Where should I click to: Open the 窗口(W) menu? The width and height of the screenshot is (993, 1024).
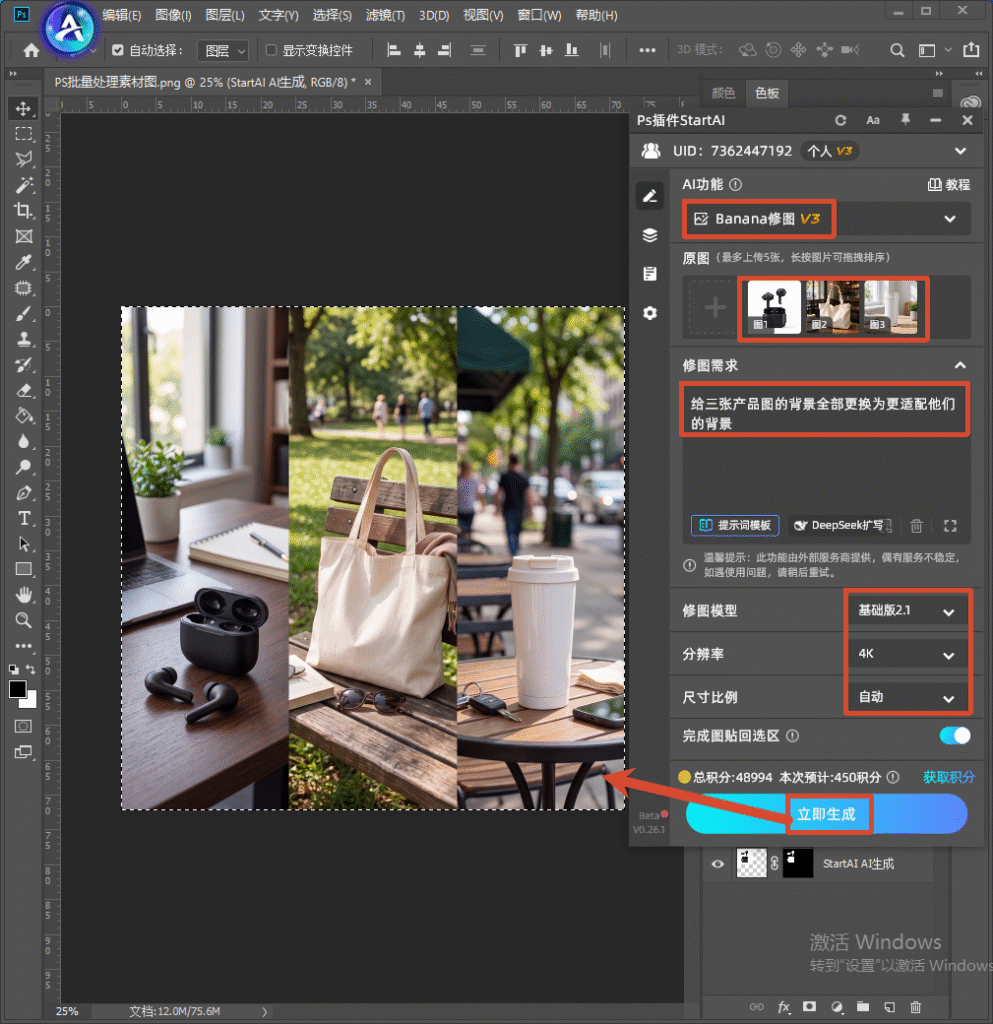[x=539, y=15]
